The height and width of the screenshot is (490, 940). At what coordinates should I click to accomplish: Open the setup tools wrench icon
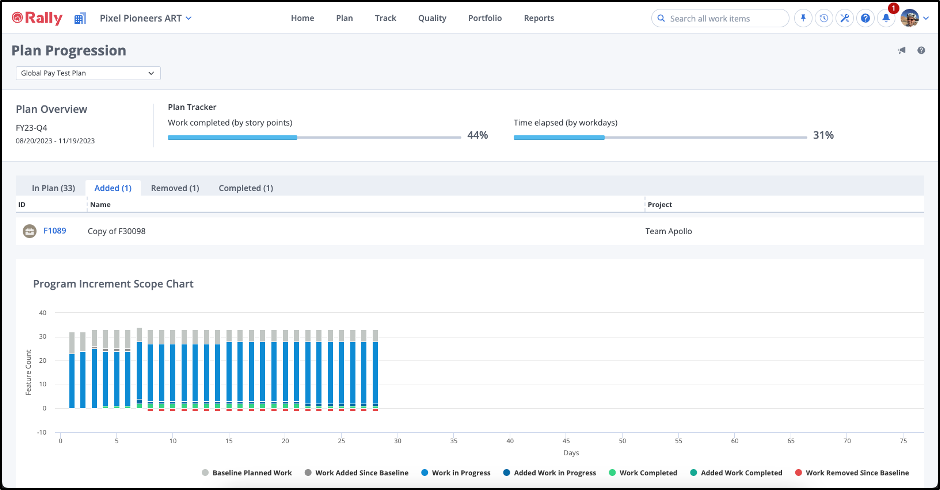point(844,18)
